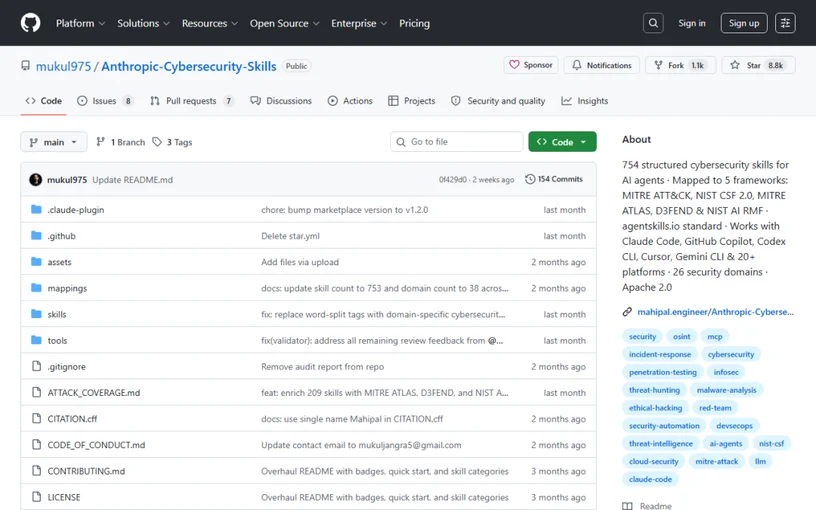Open the green Code dropdown button
The height and width of the screenshot is (510, 816).
[x=562, y=142]
